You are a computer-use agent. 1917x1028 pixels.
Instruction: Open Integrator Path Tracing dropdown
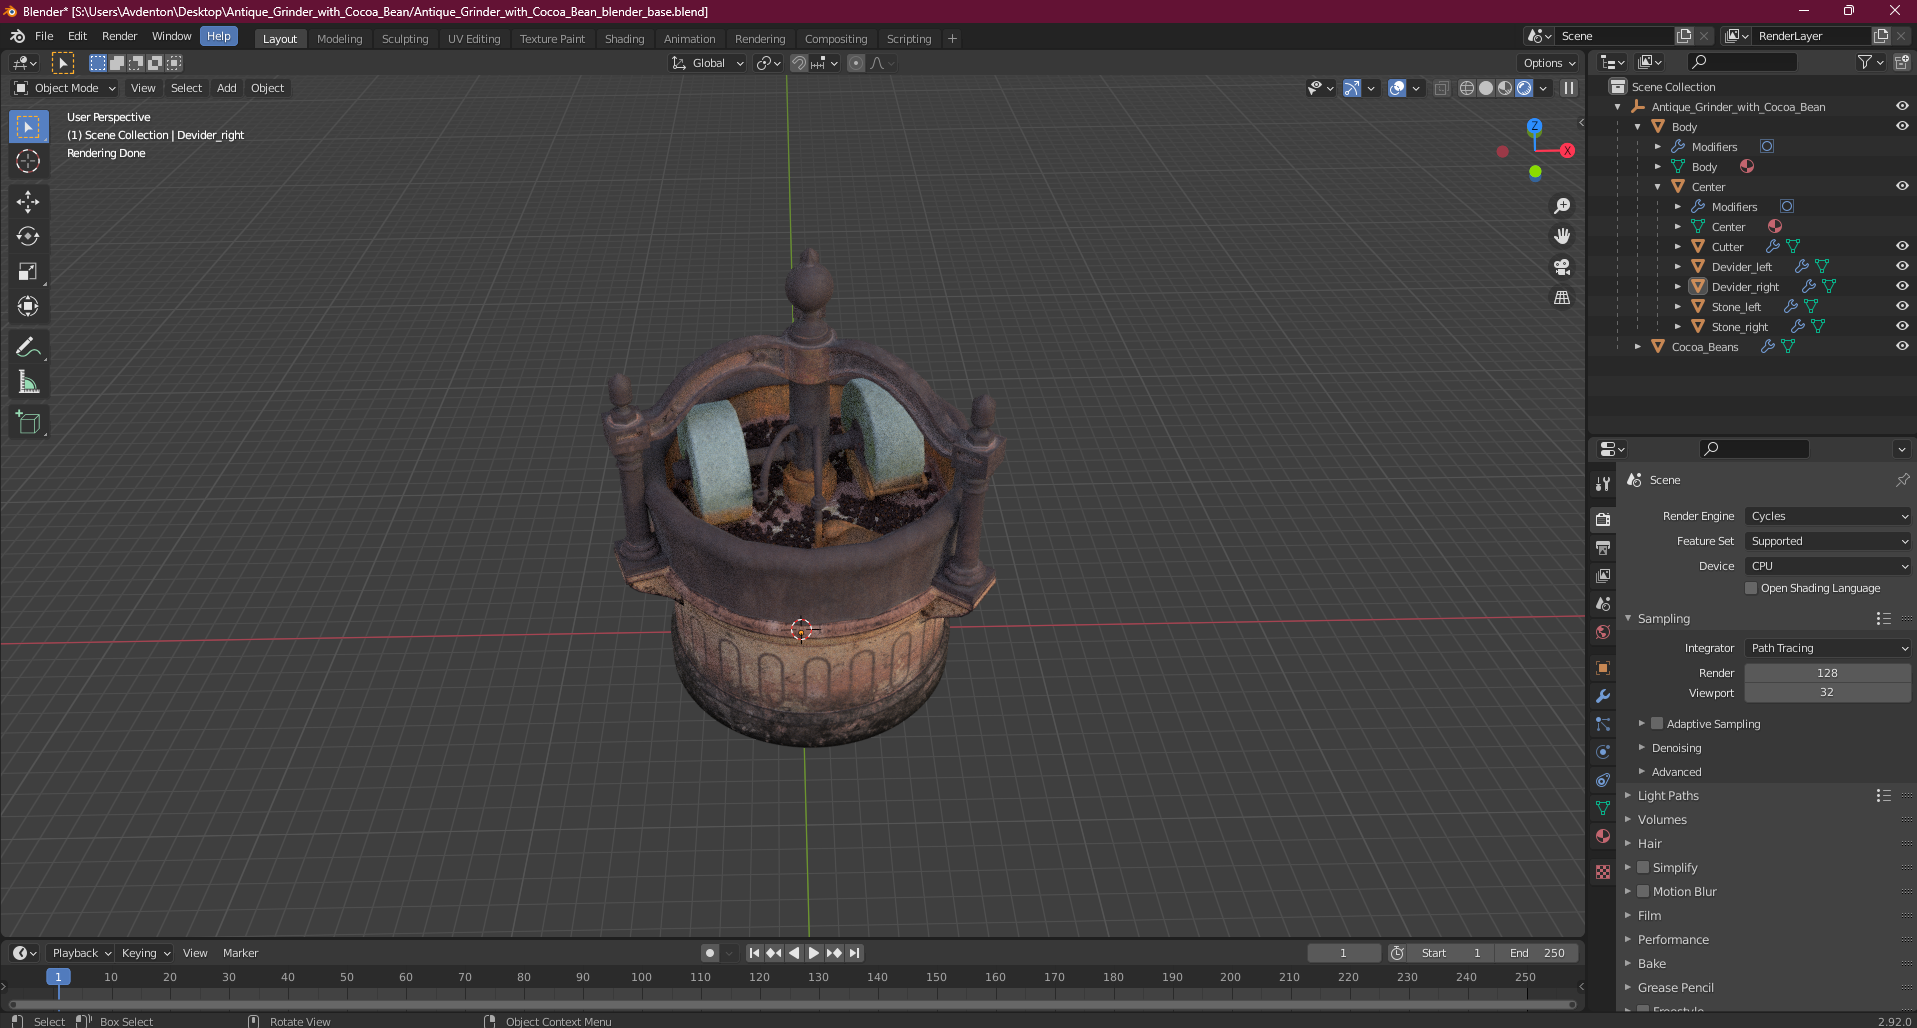1828,648
